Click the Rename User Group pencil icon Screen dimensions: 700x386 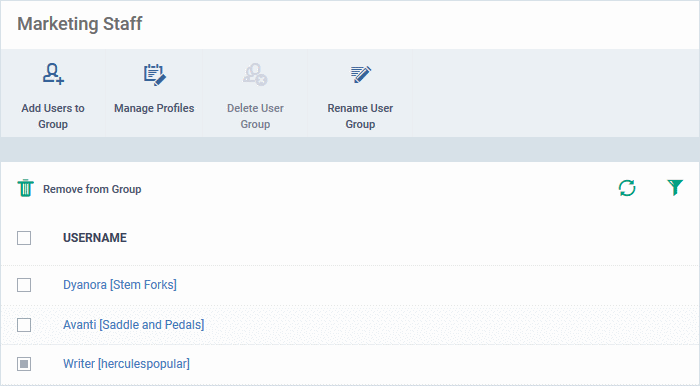[x=360, y=75]
